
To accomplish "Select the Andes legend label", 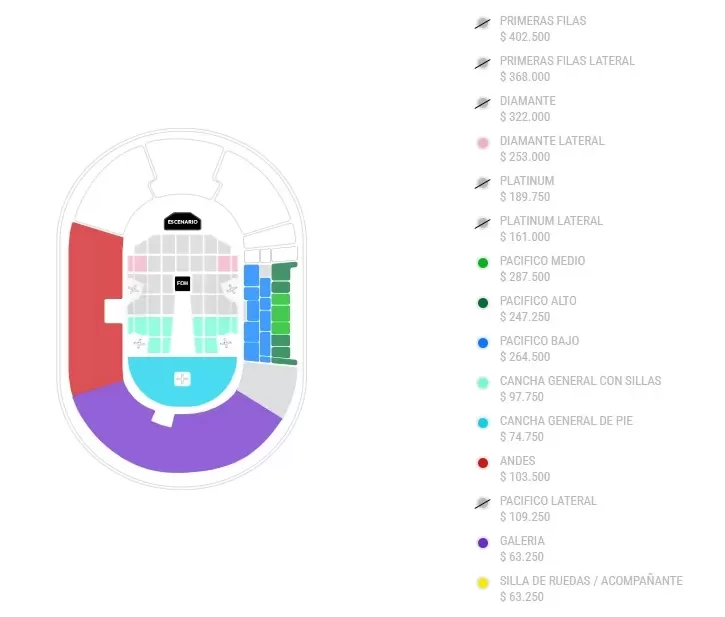I will (517, 461).
